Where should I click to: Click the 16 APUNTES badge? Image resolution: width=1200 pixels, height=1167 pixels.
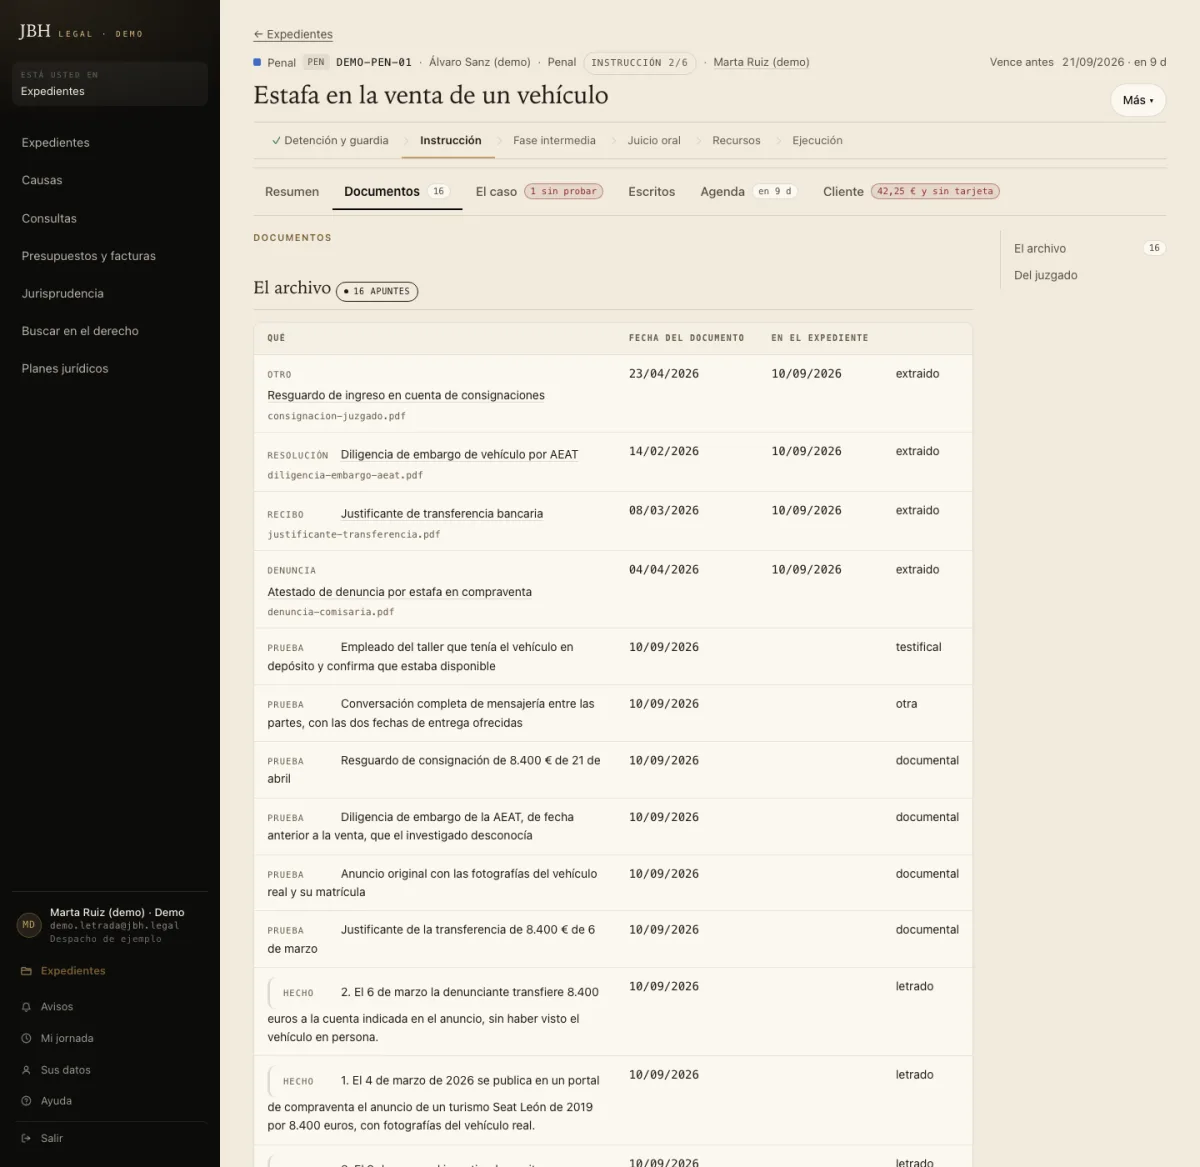point(377,291)
